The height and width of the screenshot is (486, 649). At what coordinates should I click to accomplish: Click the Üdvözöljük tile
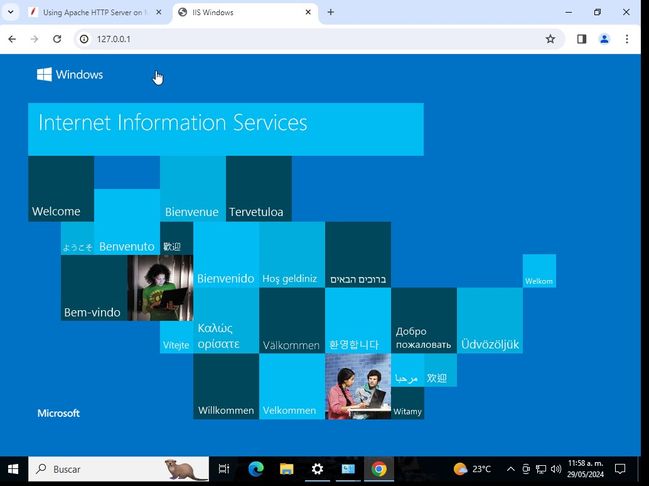(x=490, y=320)
